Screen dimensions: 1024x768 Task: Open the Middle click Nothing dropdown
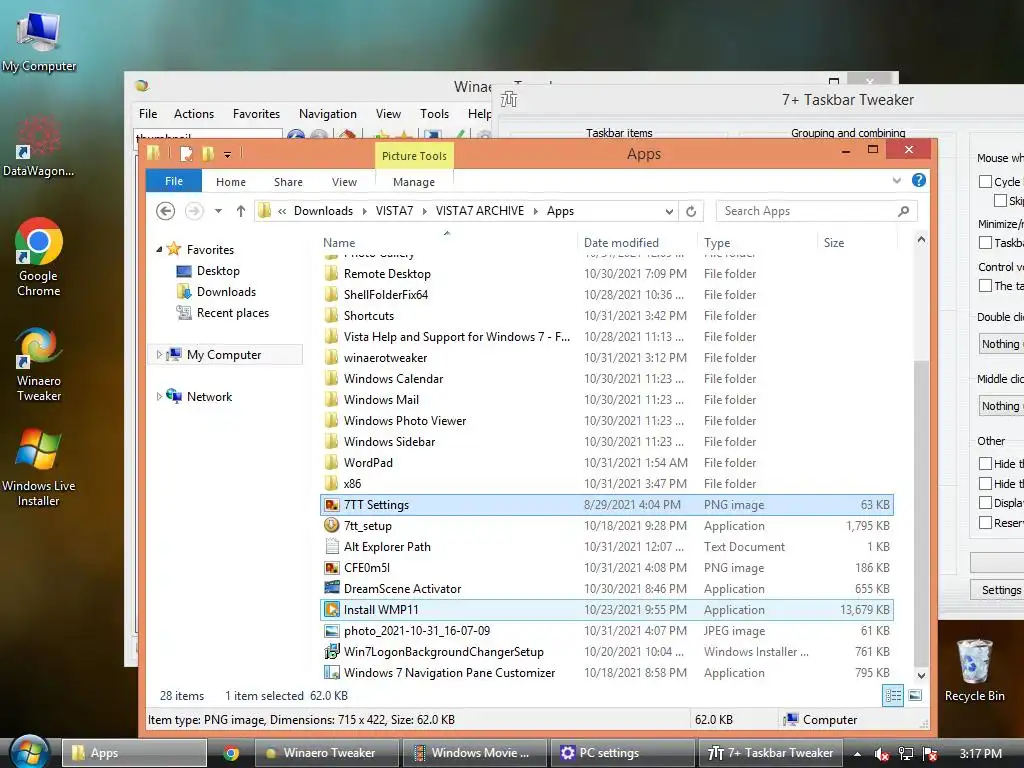pos(1001,406)
